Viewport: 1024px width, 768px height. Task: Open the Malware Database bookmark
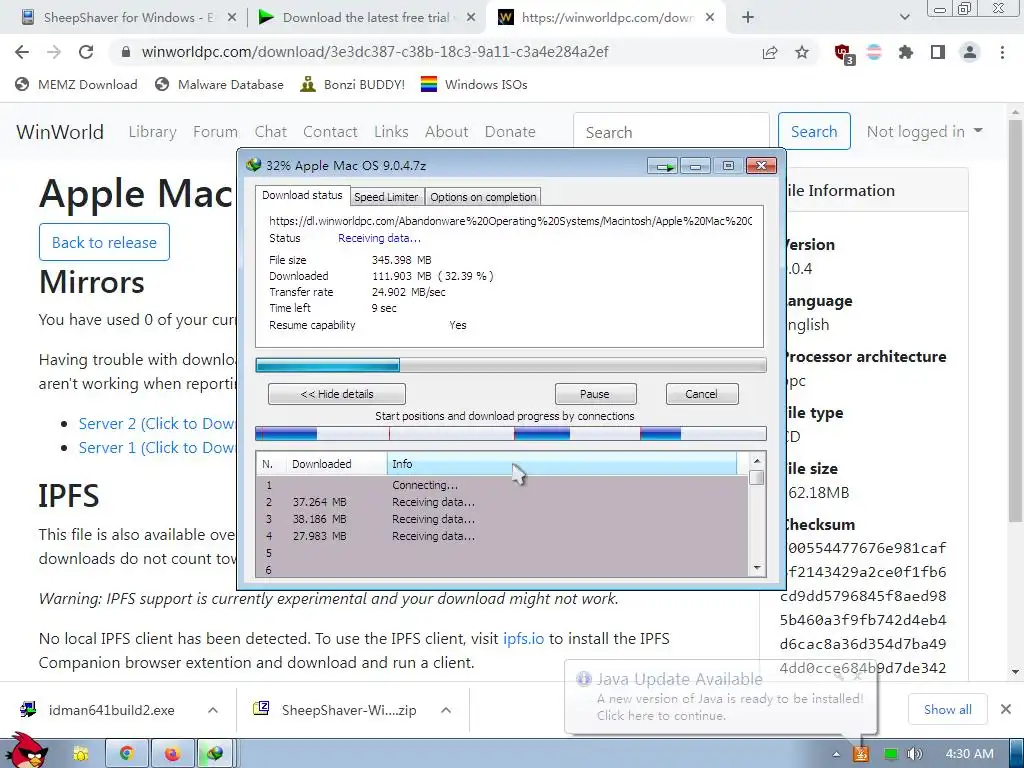click(x=219, y=84)
